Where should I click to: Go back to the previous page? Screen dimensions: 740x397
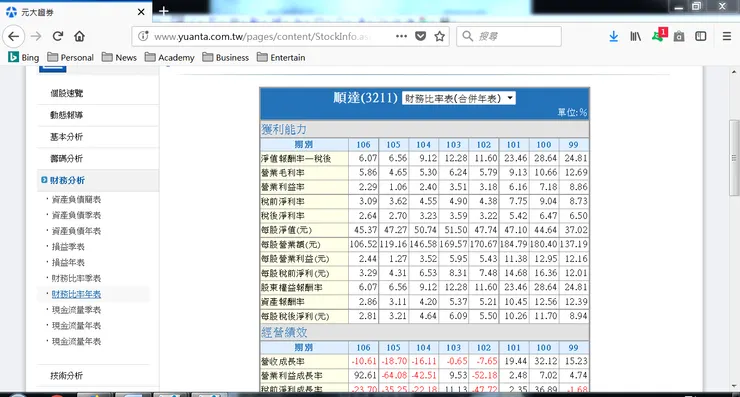pyautogui.click(x=14, y=36)
